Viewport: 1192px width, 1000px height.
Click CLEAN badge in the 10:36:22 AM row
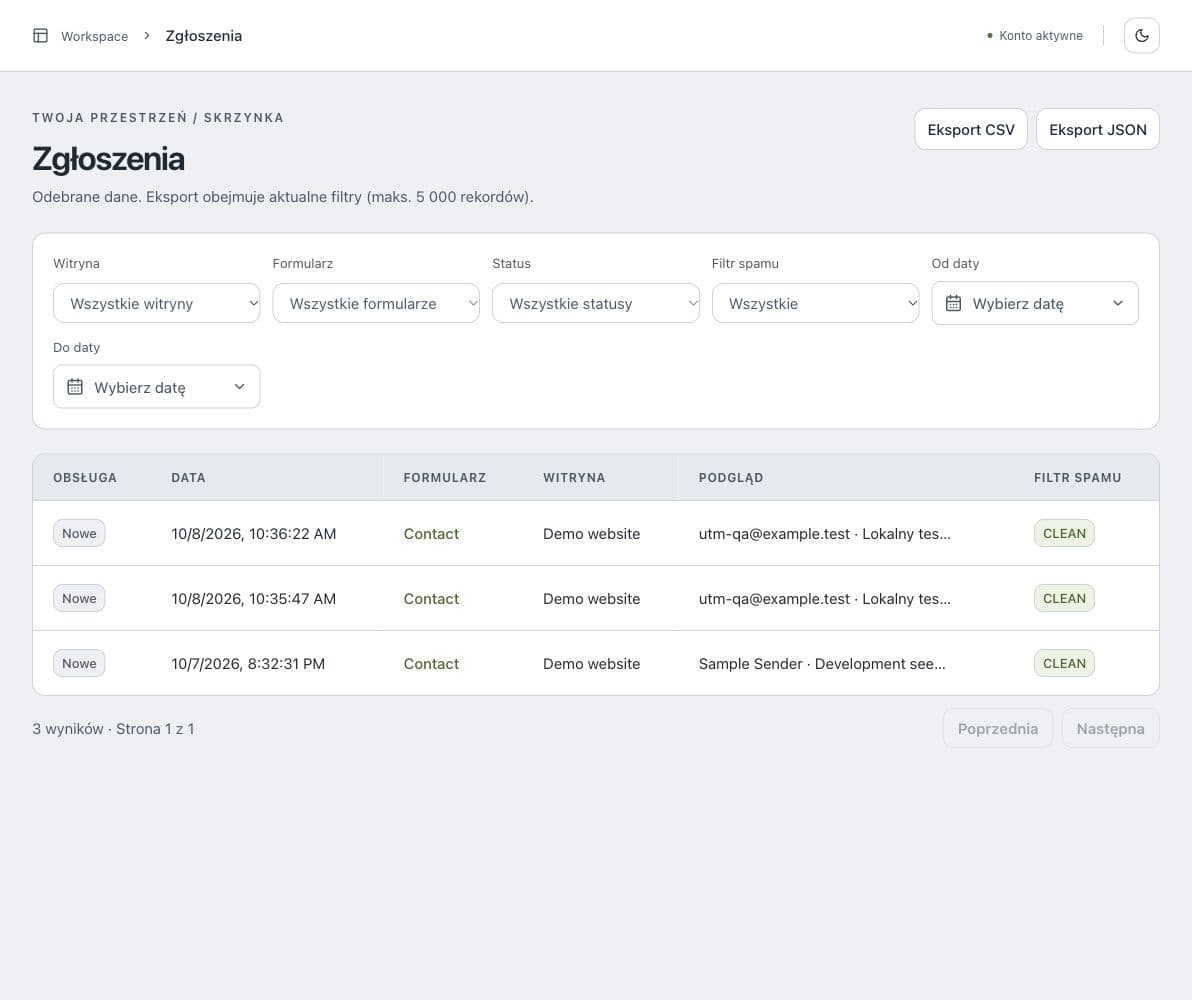click(1064, 534)
